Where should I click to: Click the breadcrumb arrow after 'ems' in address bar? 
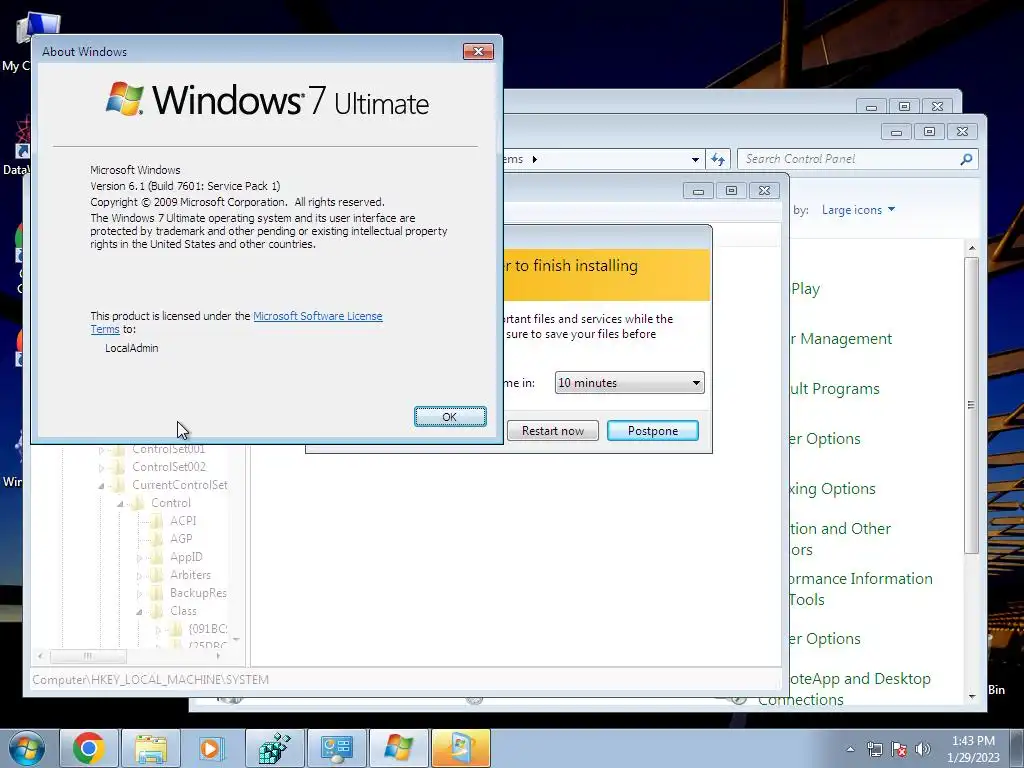(x=535, y=159)
